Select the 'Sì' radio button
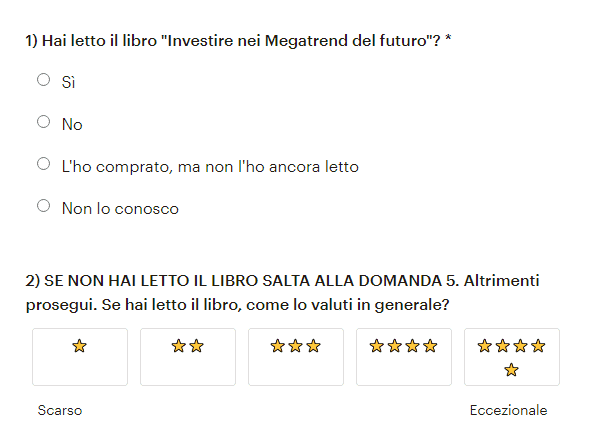This screenshot has height=446, width=594. (44, 80)
